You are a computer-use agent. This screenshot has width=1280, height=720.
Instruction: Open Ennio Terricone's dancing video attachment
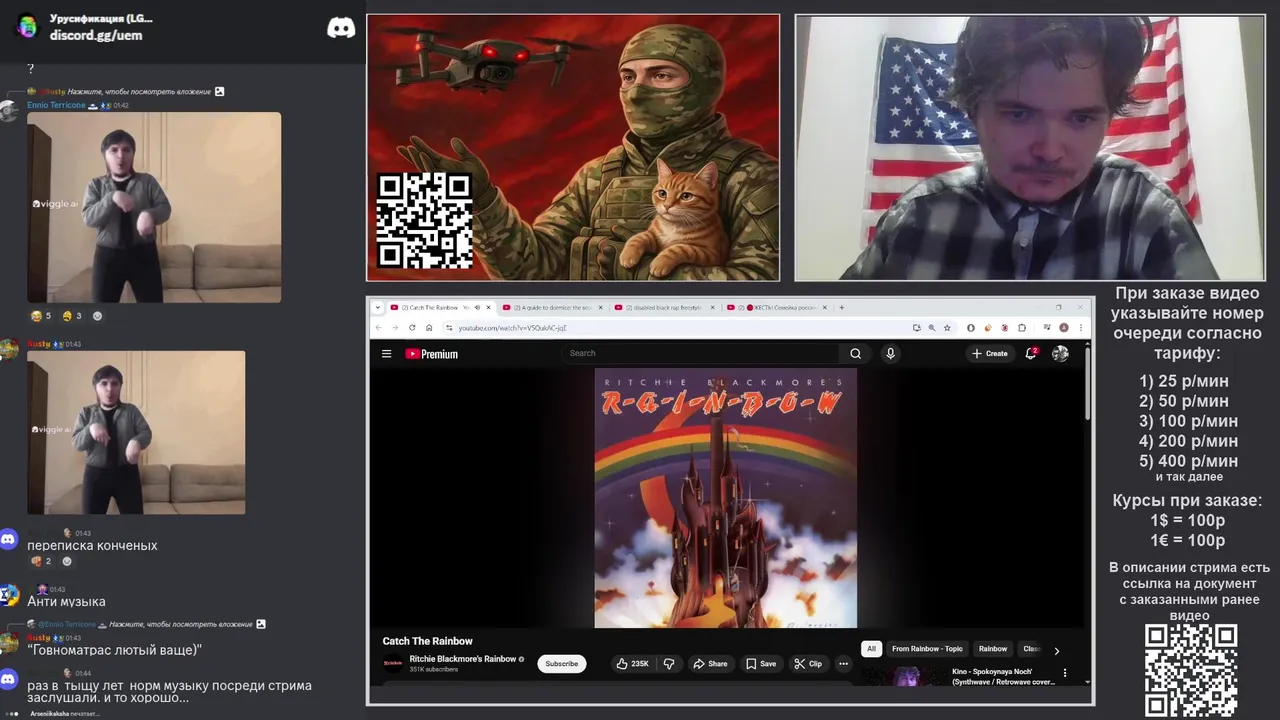[154, 207]
